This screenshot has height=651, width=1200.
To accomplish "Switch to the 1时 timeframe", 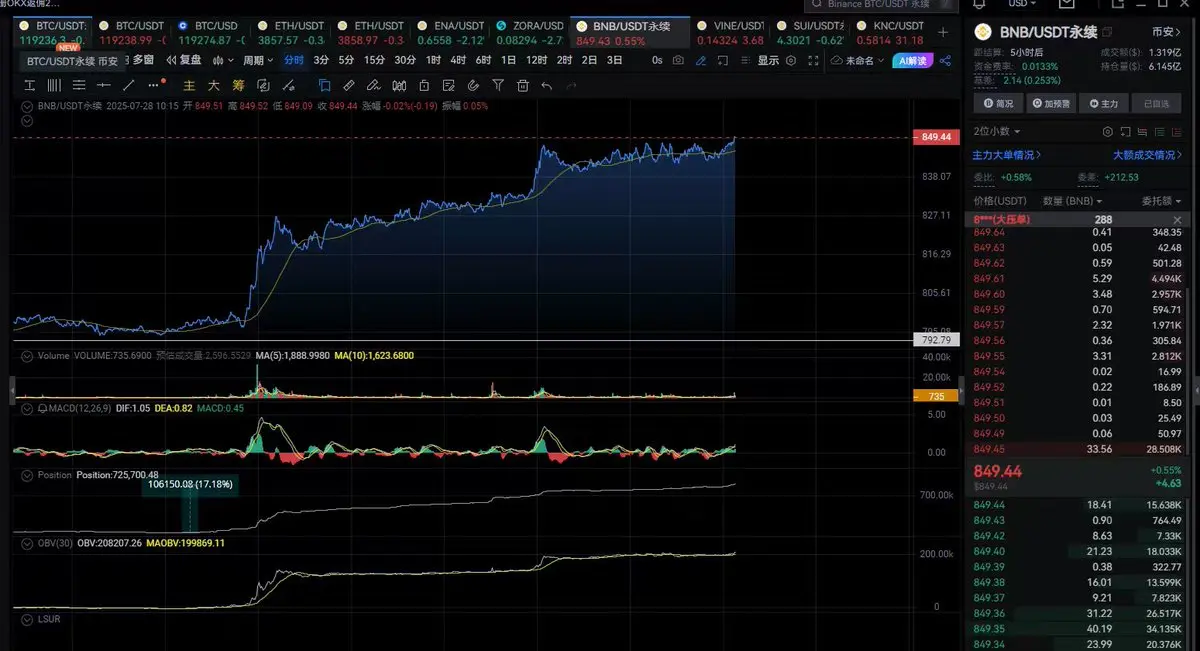I will click(x=433, y=60).
